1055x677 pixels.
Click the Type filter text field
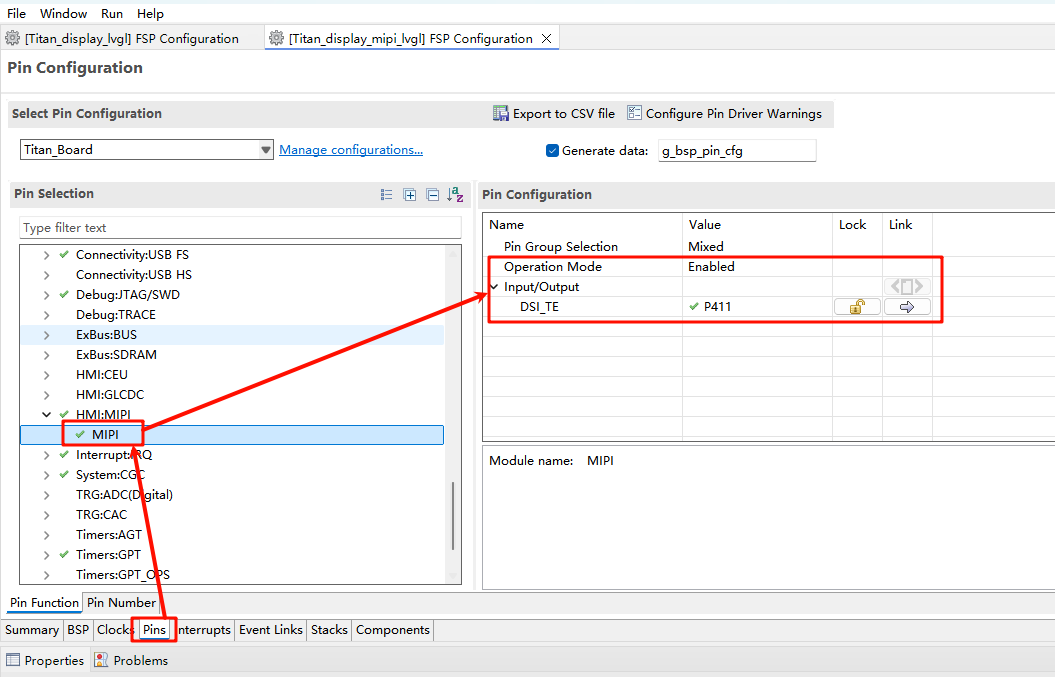[240, 228]
